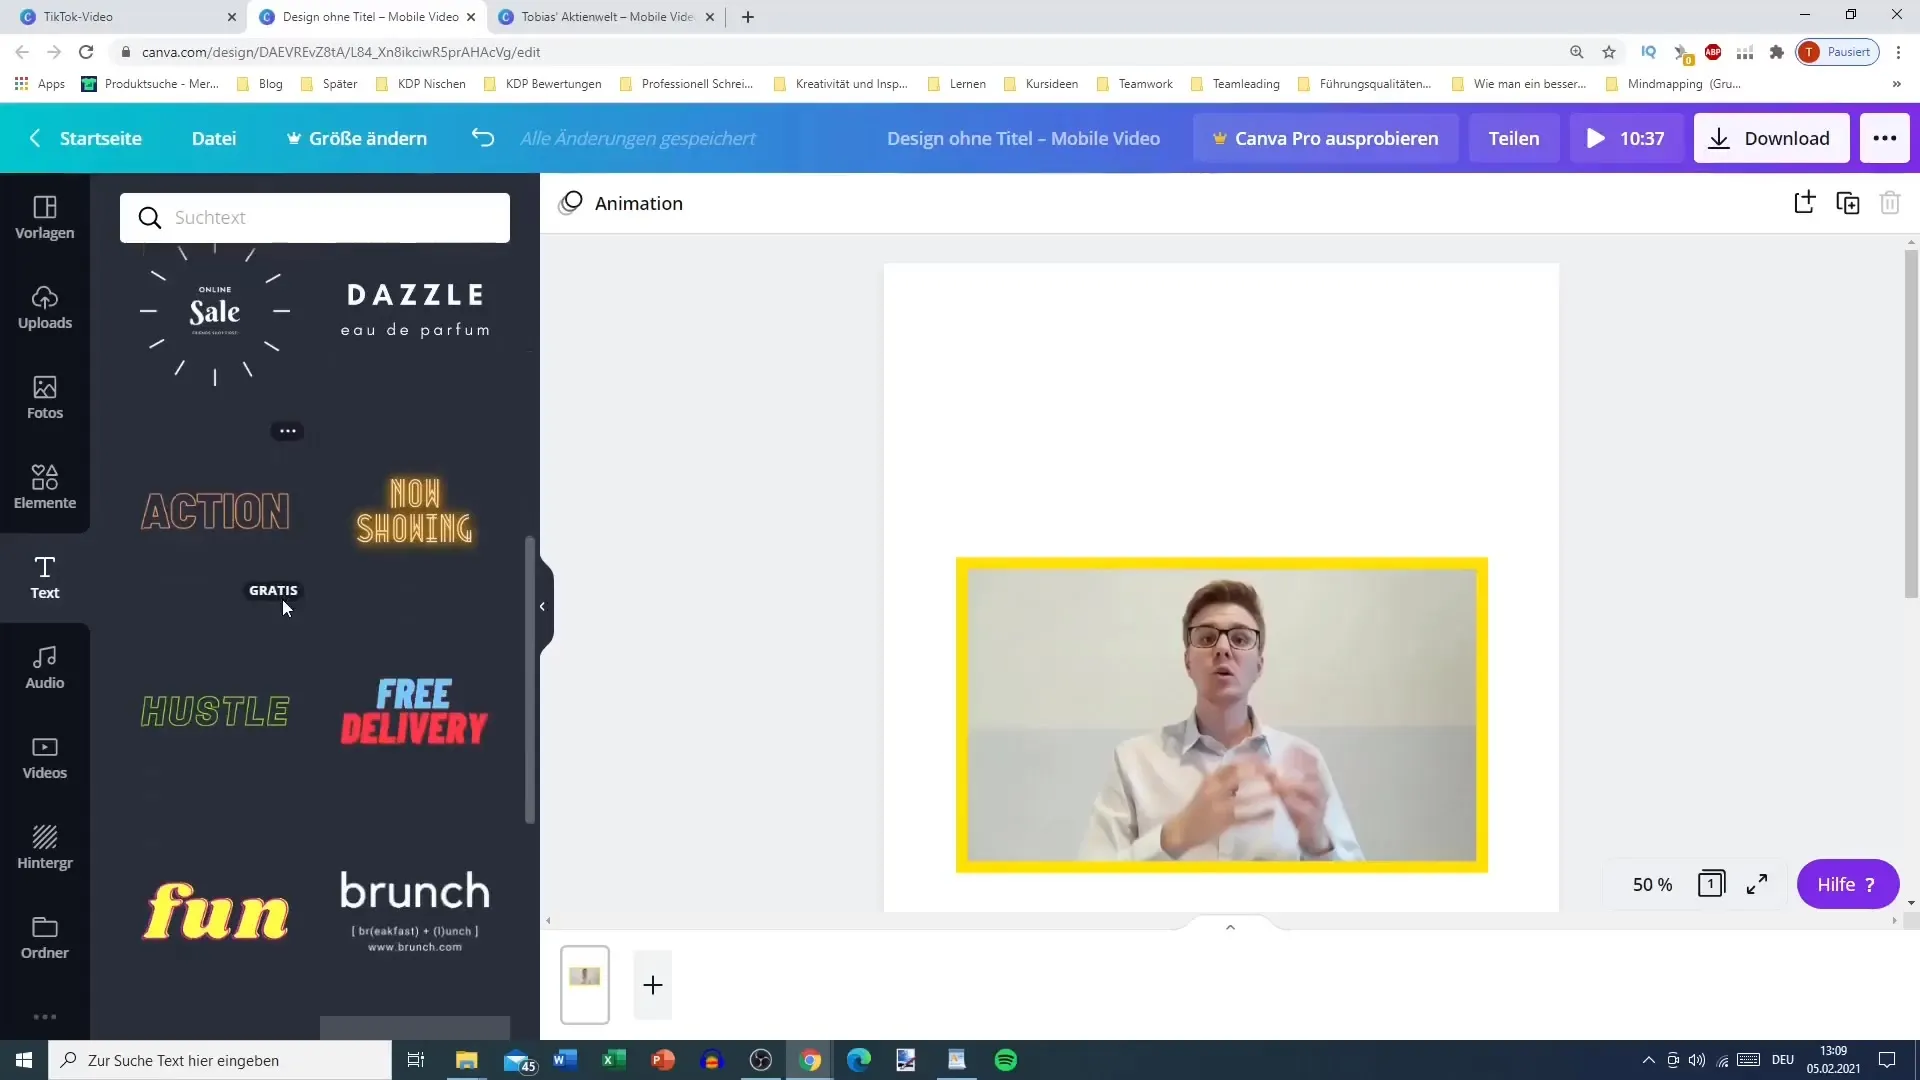The image size is (1920, 1080).
Task: Click the browser address bar
Action: tap(840, 52)
